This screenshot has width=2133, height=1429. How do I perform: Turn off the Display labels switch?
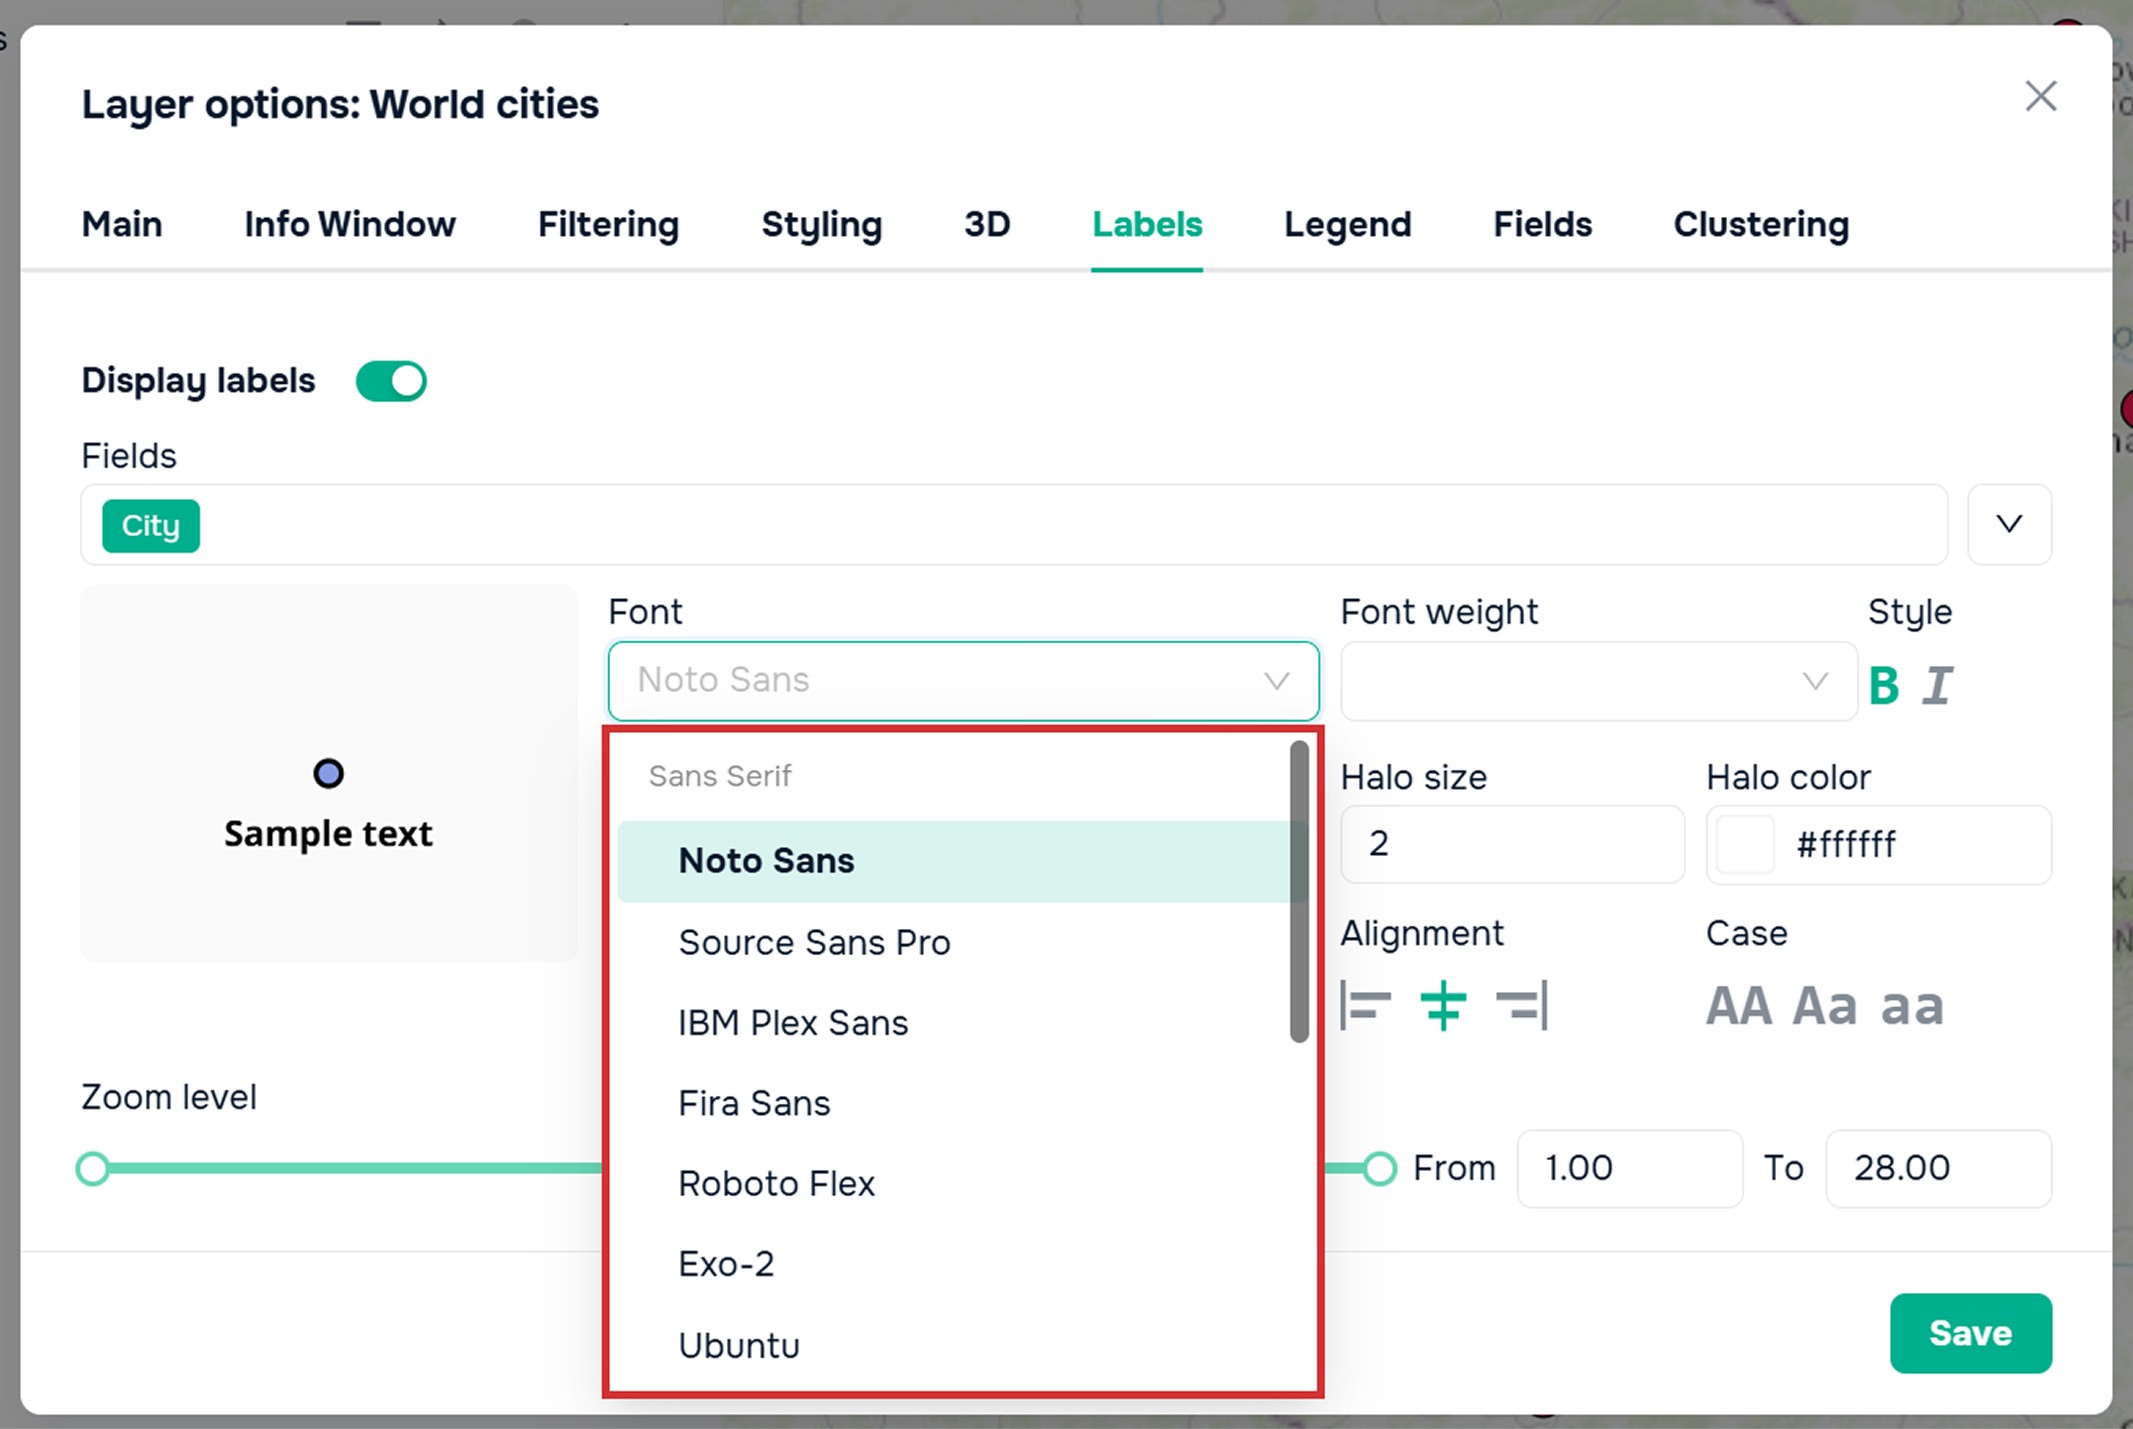391,381
